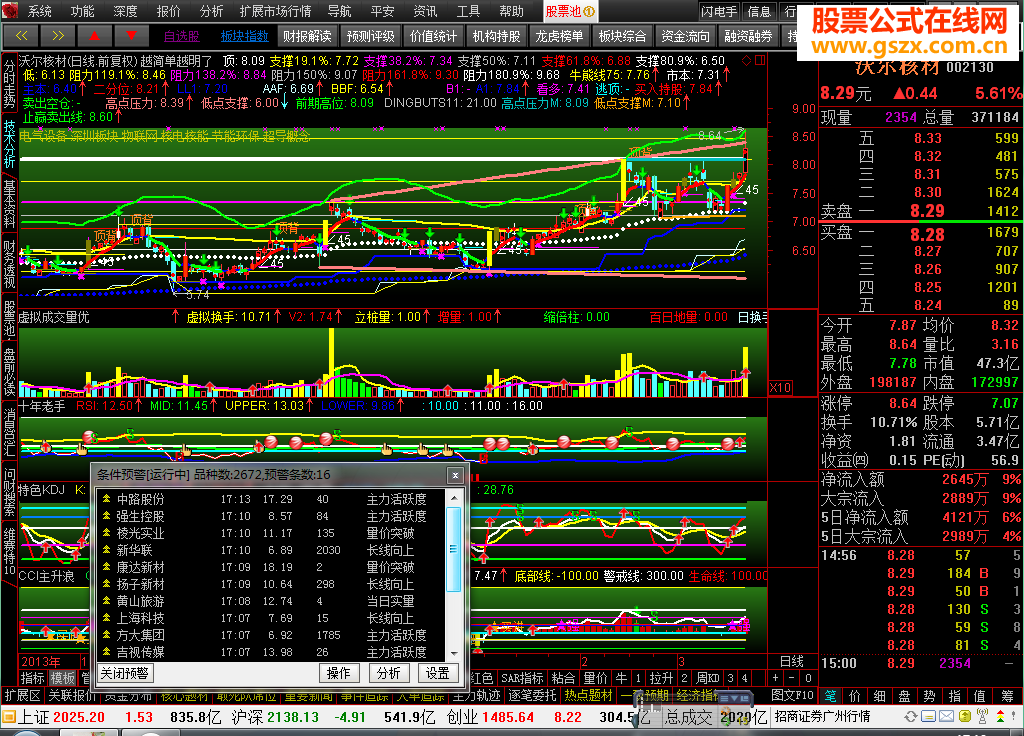Switch to the 技术分析 side tab
This screenshot has height=736, width=1024.
click(9, 144)
